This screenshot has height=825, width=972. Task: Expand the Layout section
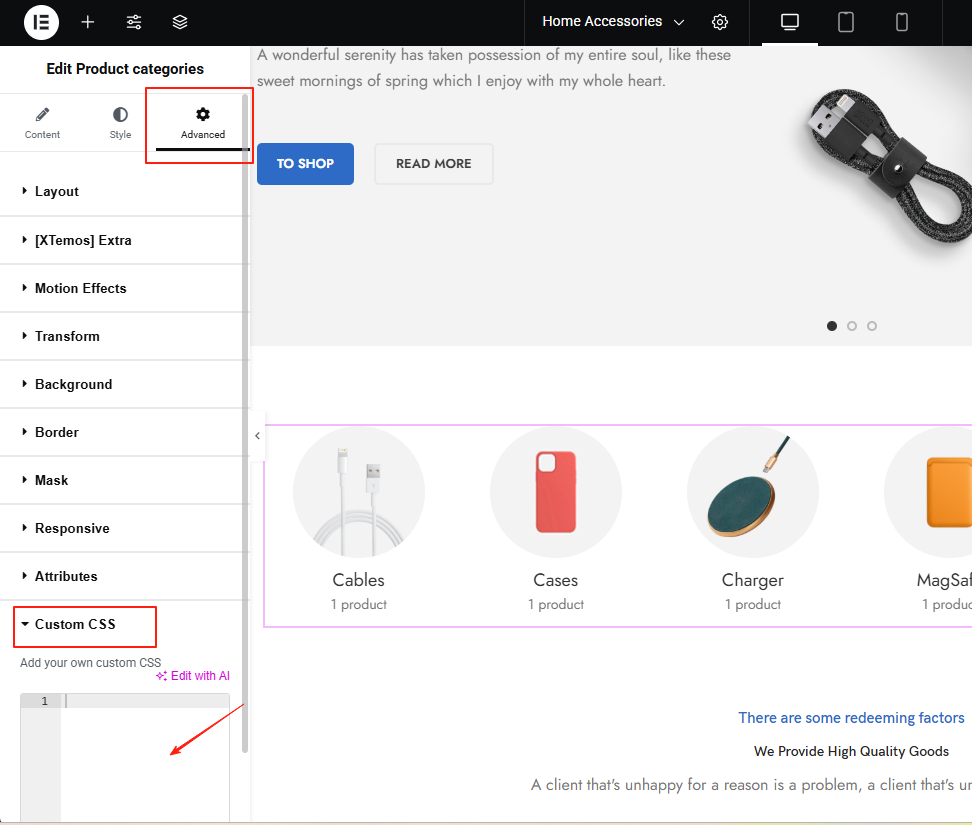coord(57,191)
